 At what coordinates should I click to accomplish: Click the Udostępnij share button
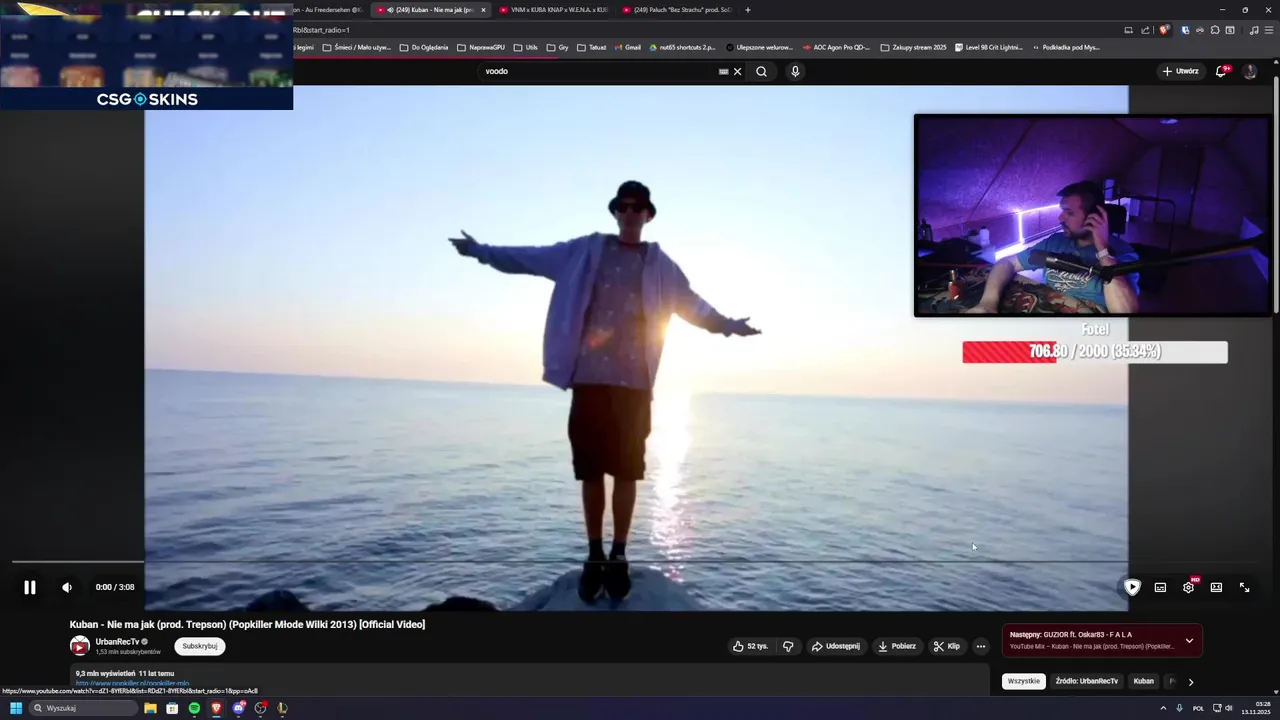pyautogui.click(x=836, y=646)
